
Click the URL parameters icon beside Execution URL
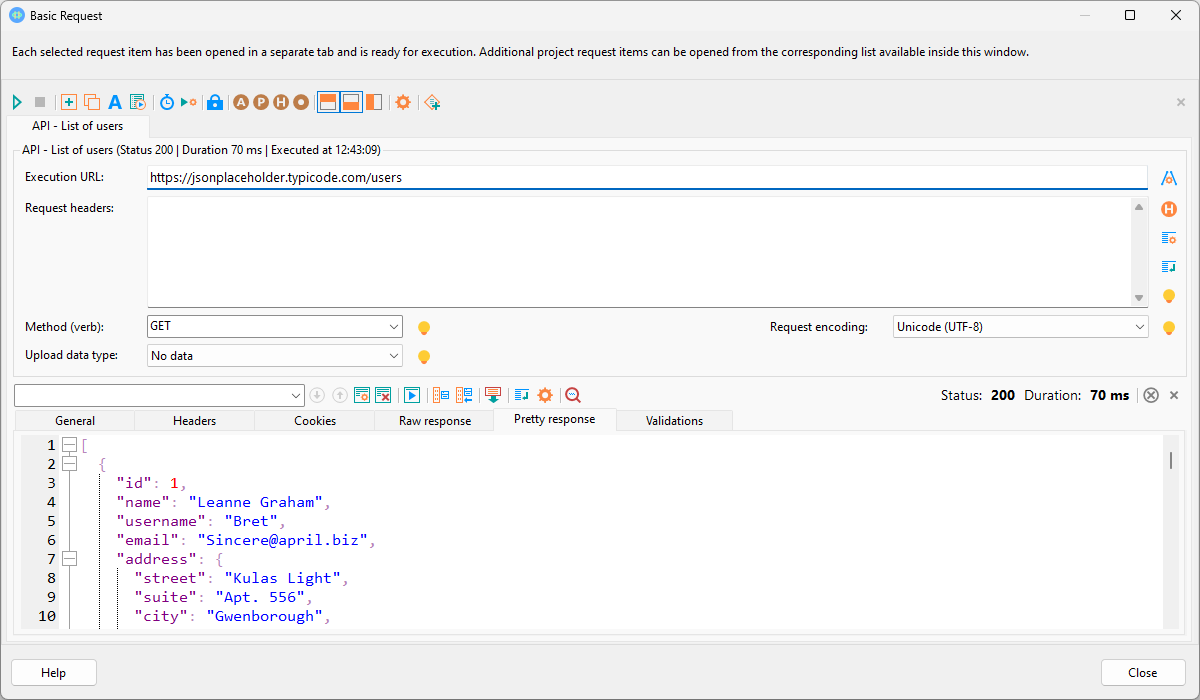1168,178
